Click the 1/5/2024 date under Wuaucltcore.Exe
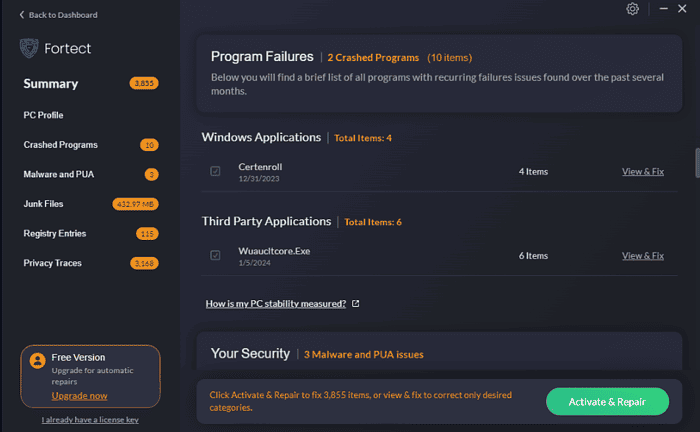 (254, 263)
